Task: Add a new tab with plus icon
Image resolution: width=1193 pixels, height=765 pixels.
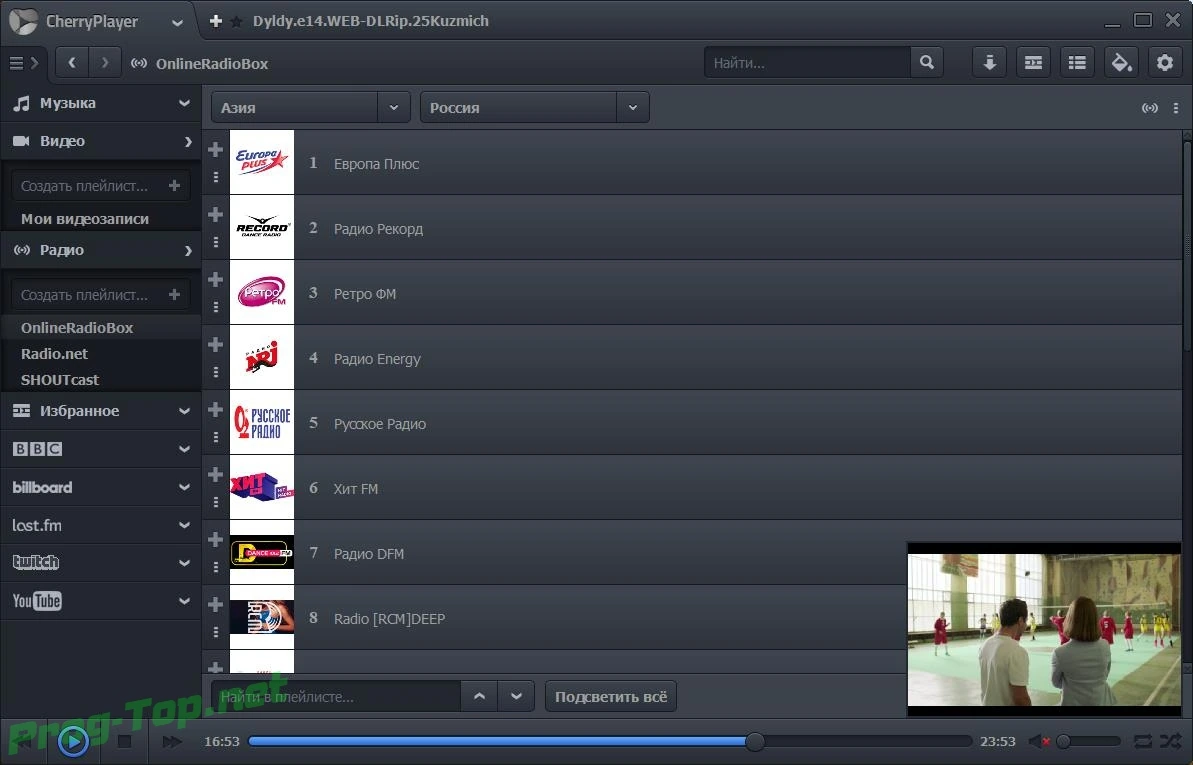Action: pos(216,21)
